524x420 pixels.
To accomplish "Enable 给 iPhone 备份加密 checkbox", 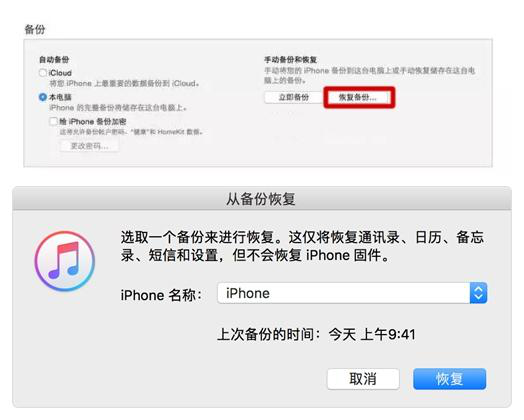I will 53,121.
